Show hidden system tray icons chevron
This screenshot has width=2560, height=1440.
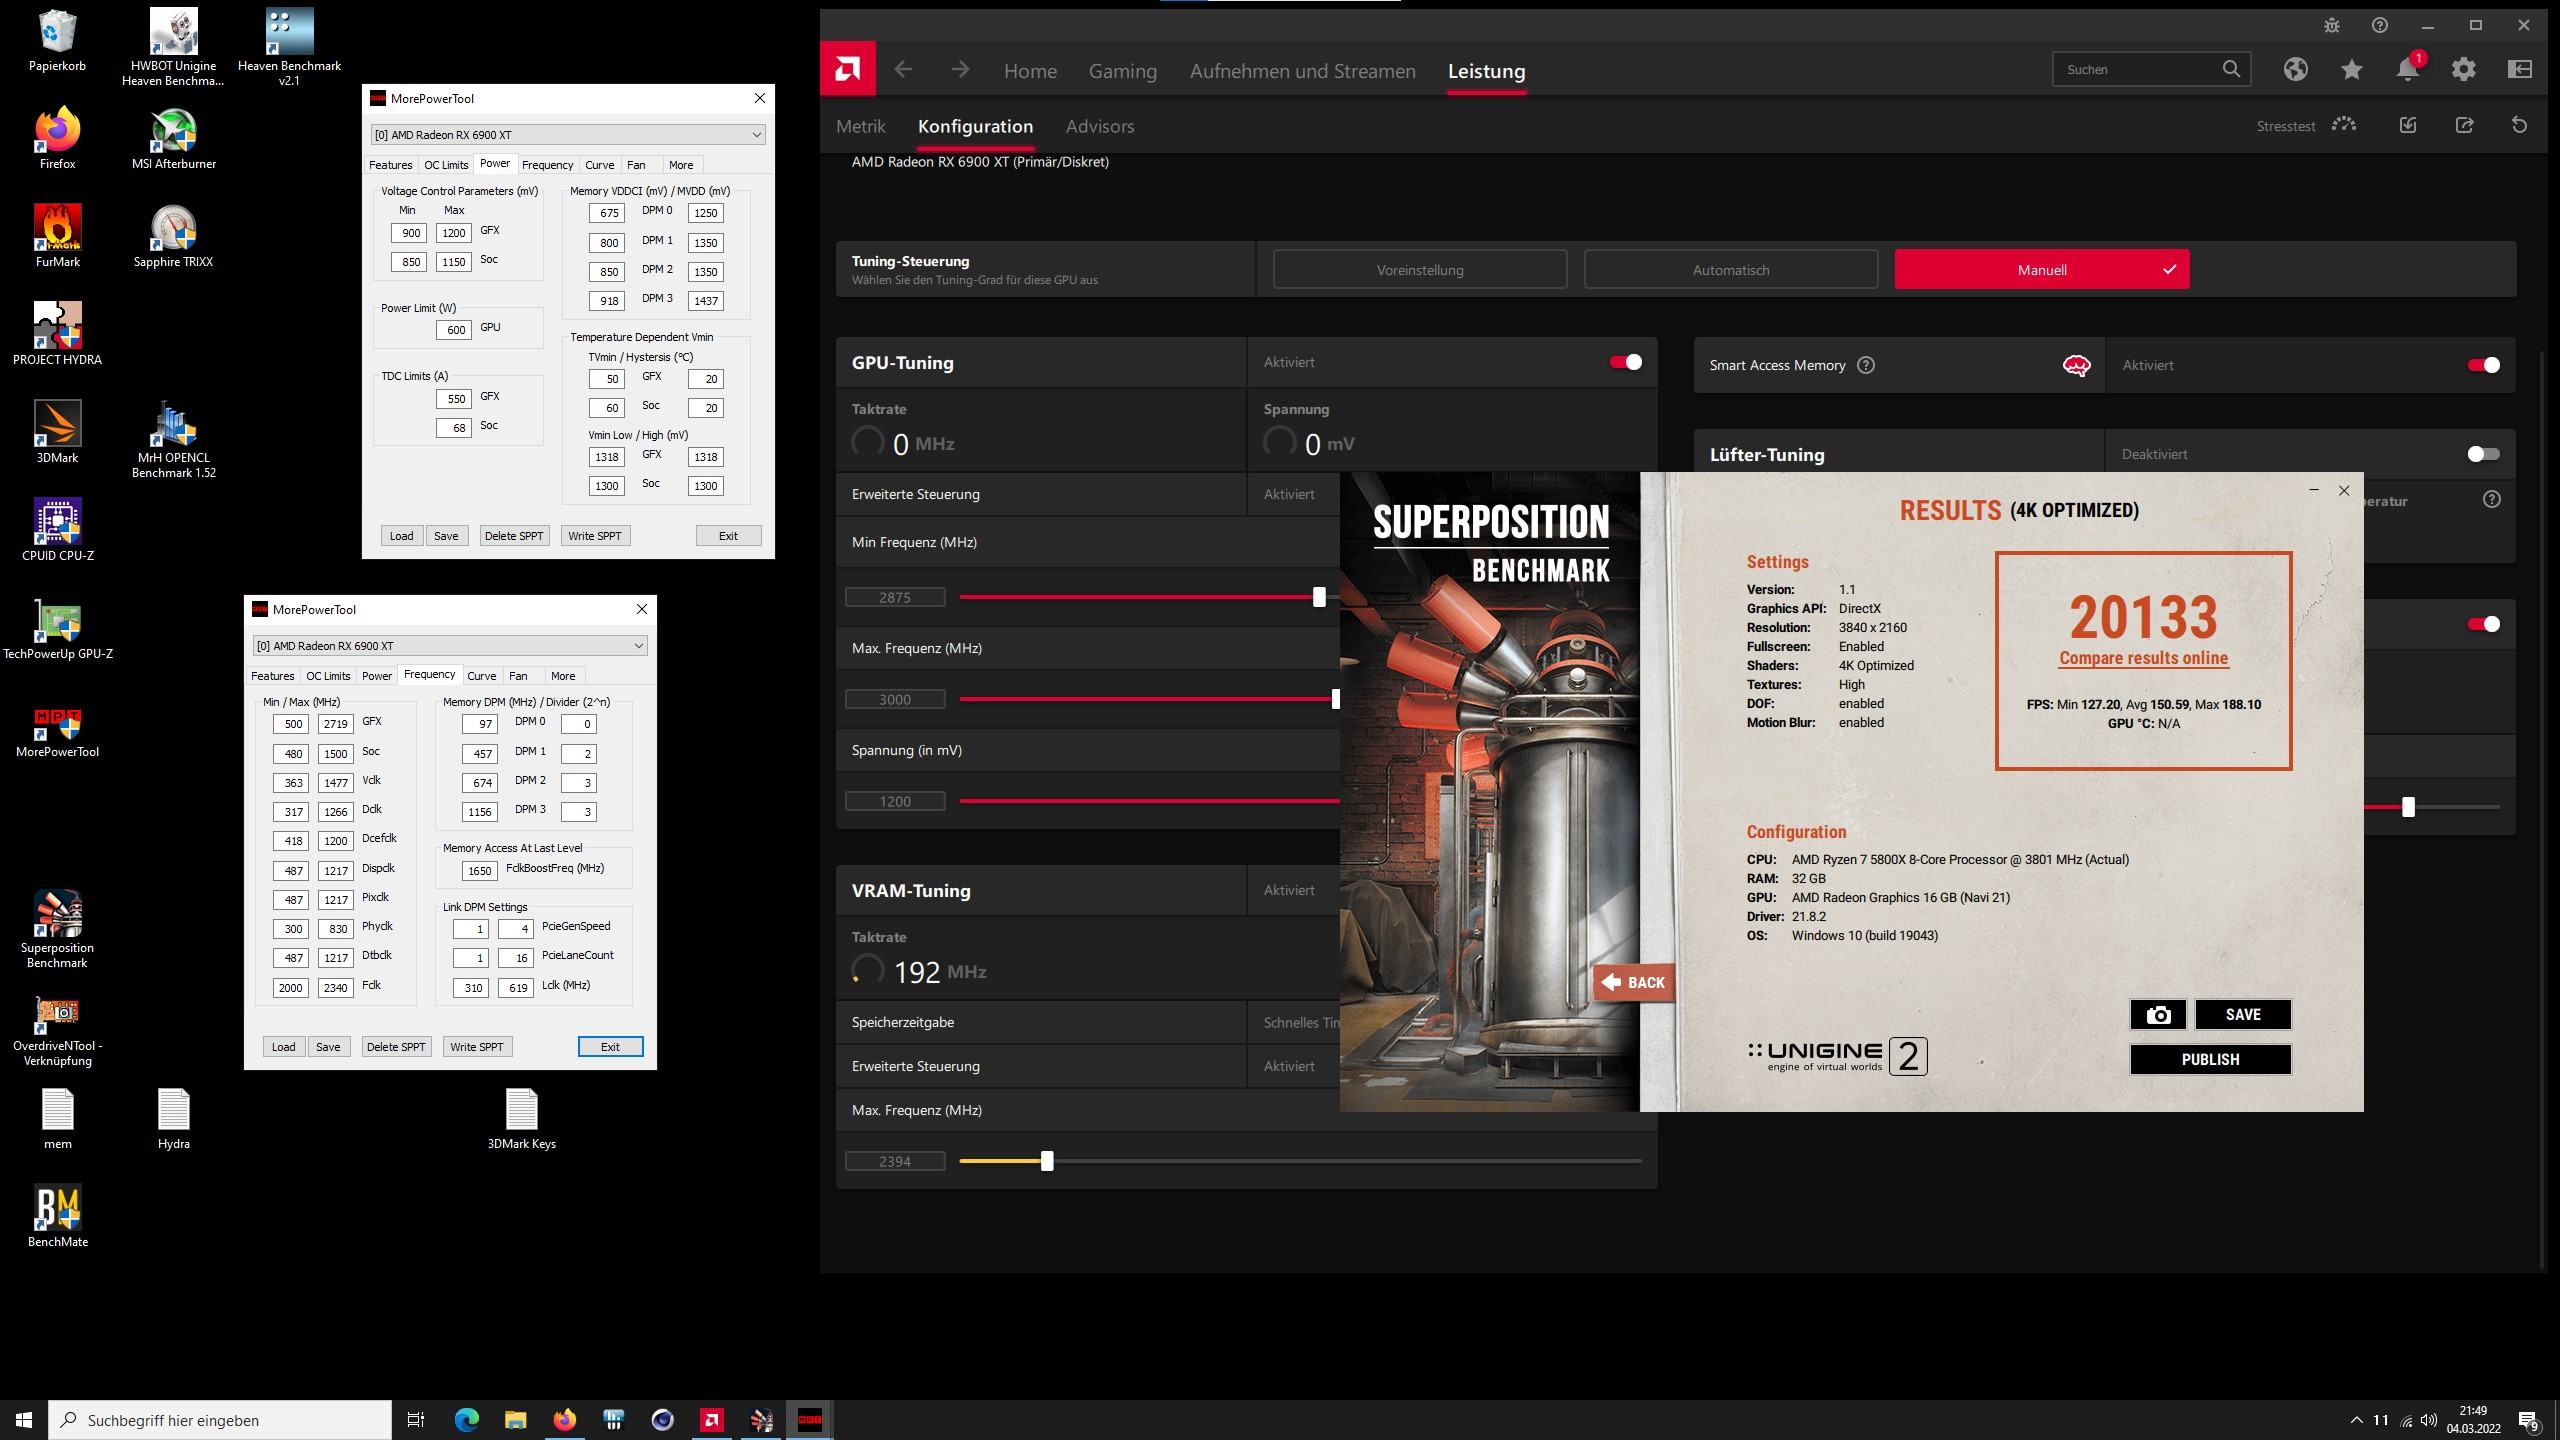pyautogui.click(x=2356, y=1420)
